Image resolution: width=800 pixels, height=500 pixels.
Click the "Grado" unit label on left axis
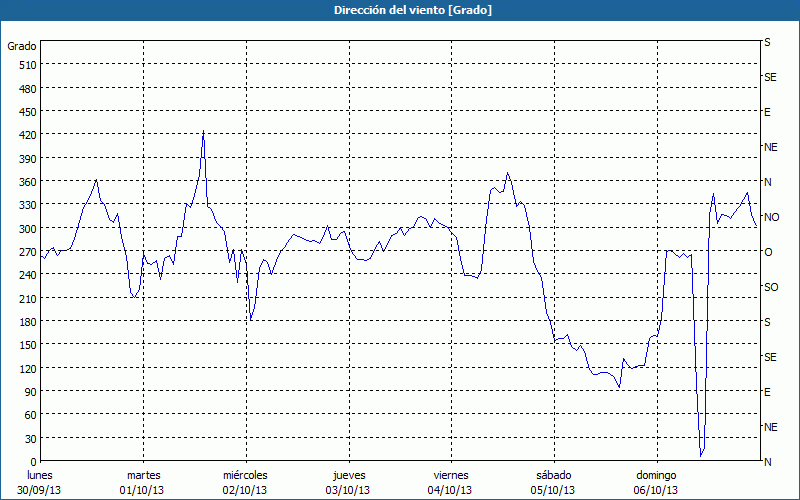tap(22, 46)
